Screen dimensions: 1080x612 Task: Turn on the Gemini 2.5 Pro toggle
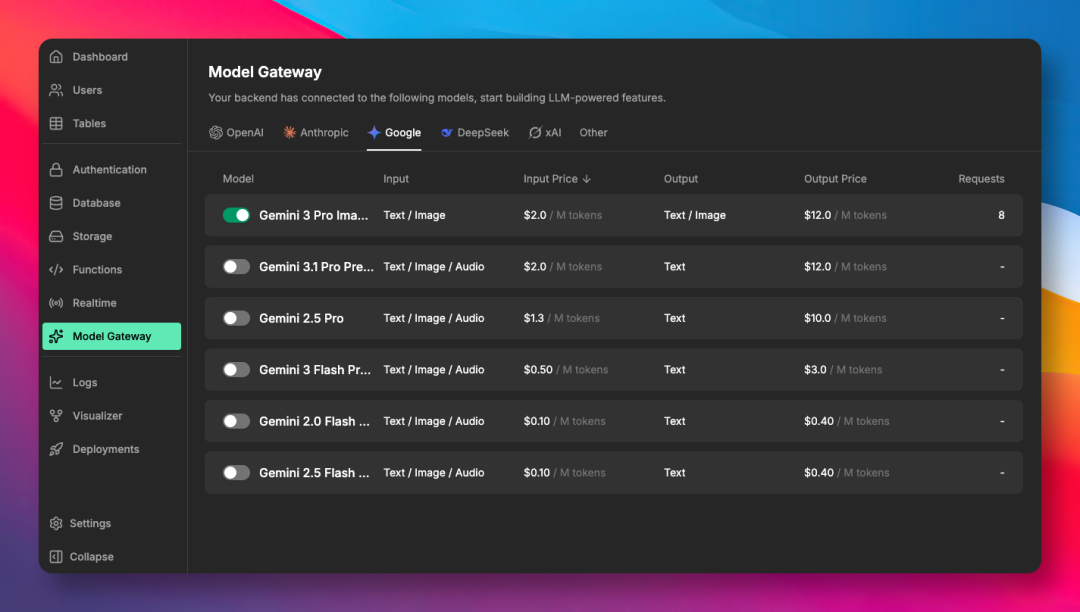click(x=236, y=318)
